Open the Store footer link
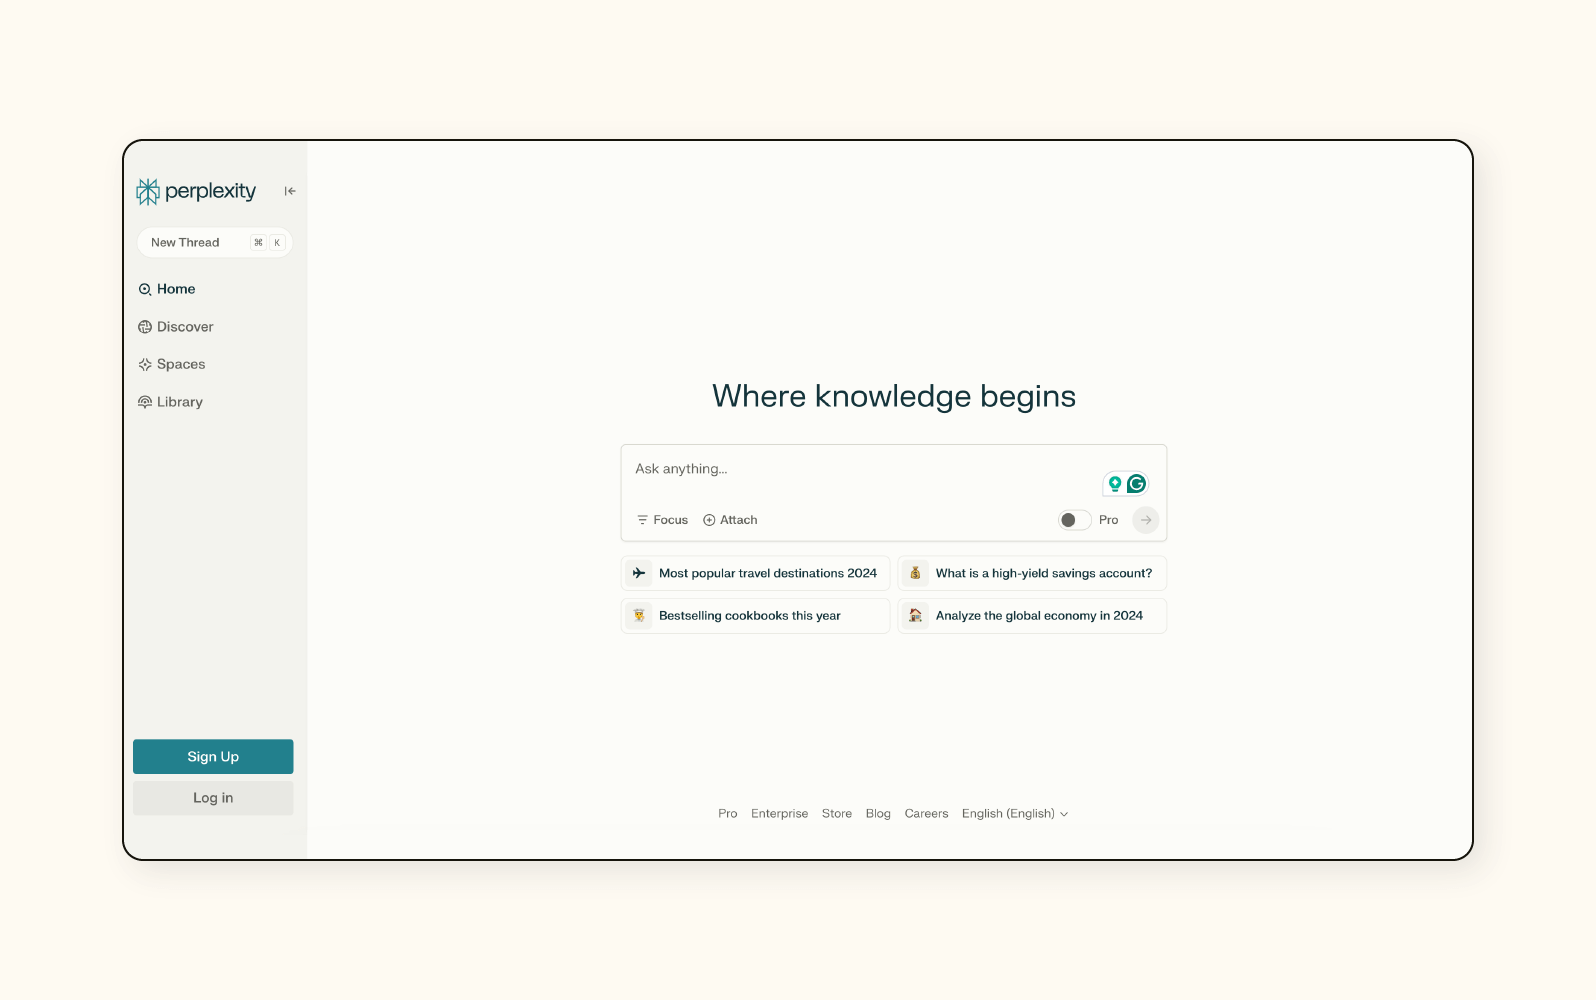The height and width of the screenshot is (1000, 1596). tap(837, 814)
